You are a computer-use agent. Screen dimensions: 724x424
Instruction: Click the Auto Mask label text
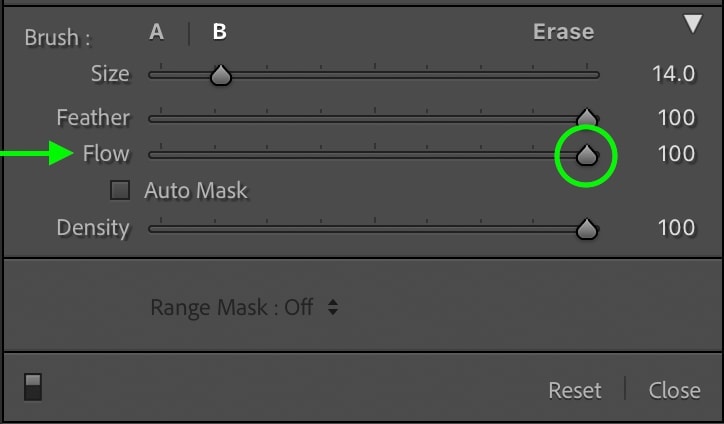coord(196,190)
